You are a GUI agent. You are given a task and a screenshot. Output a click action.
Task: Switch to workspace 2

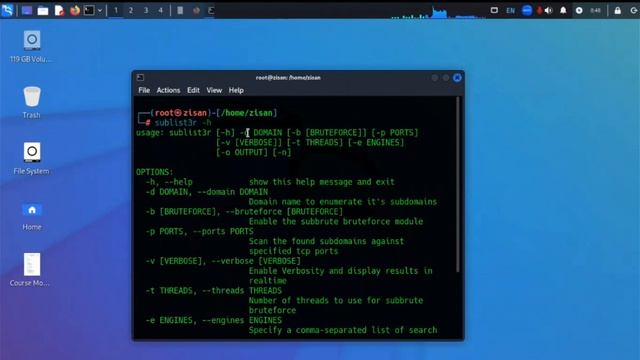(131, 11)
